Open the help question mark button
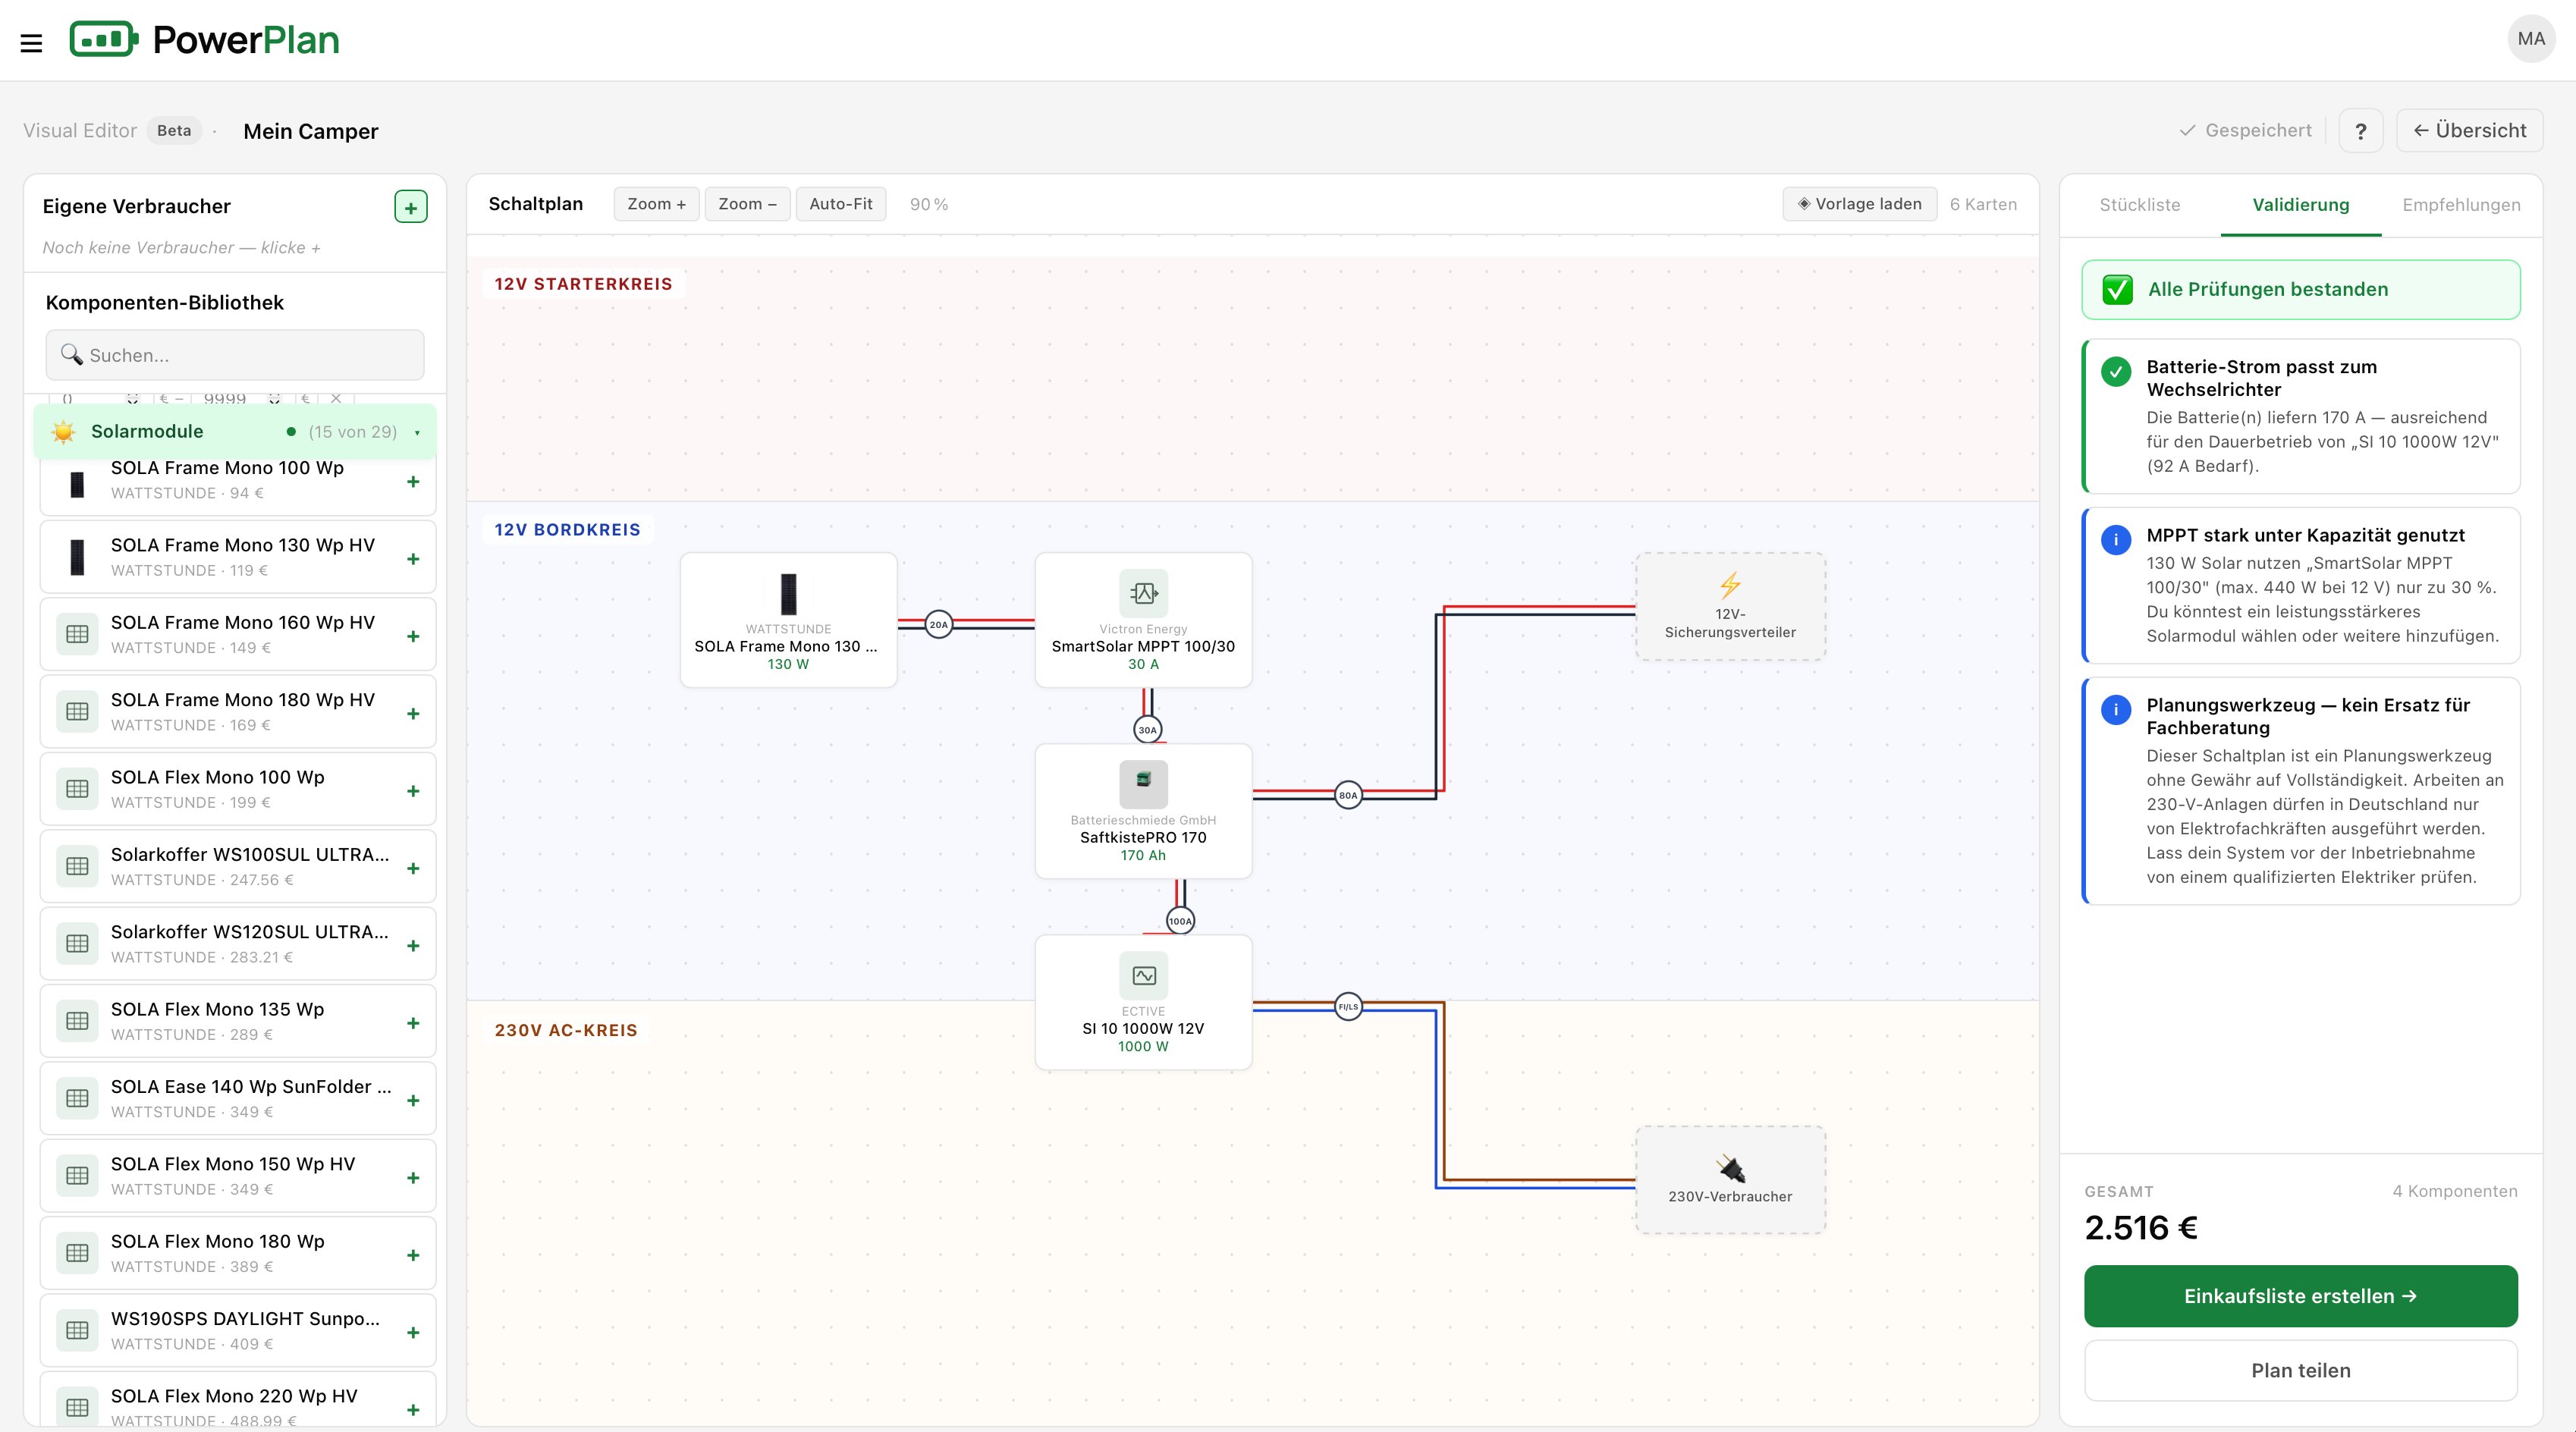This screenshot has width=2576, height=1432. coord(2360,131)
